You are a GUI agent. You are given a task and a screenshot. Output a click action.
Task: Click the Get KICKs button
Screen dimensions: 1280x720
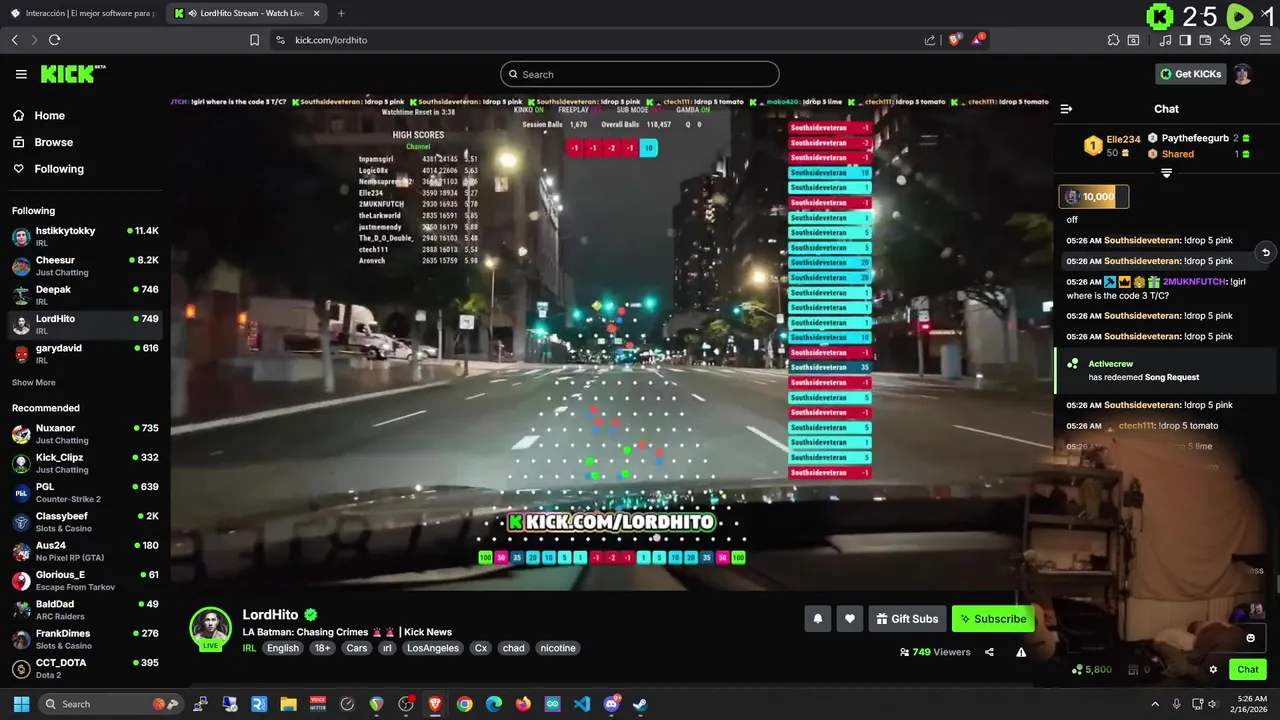tap(1190, 74)
